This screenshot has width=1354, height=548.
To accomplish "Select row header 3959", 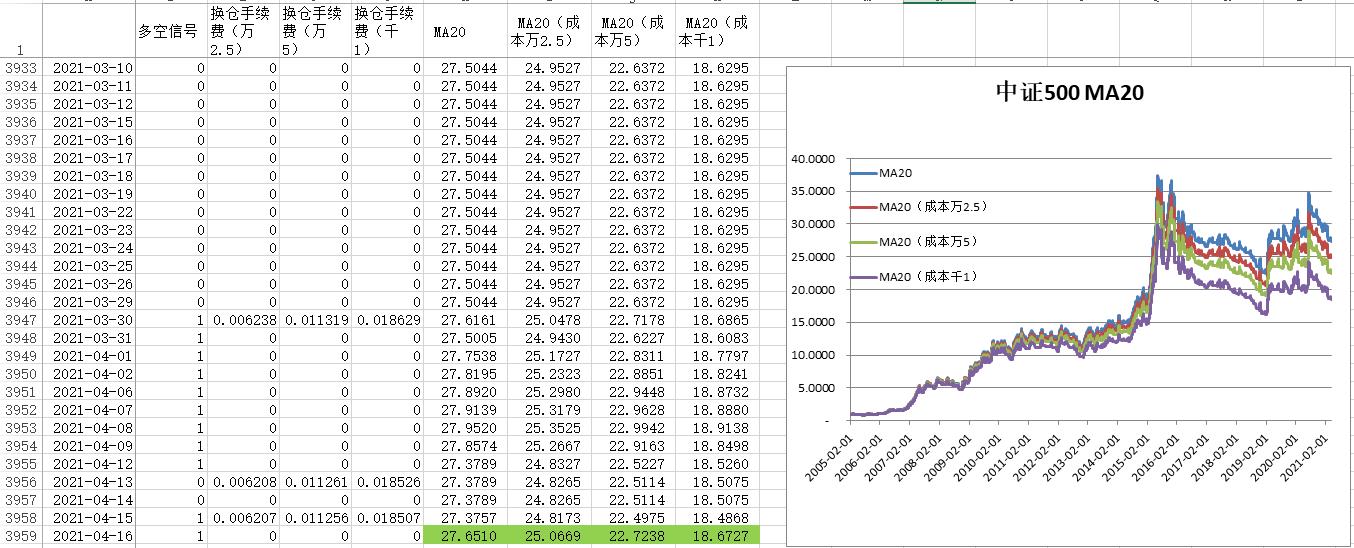I will (21, 536).
